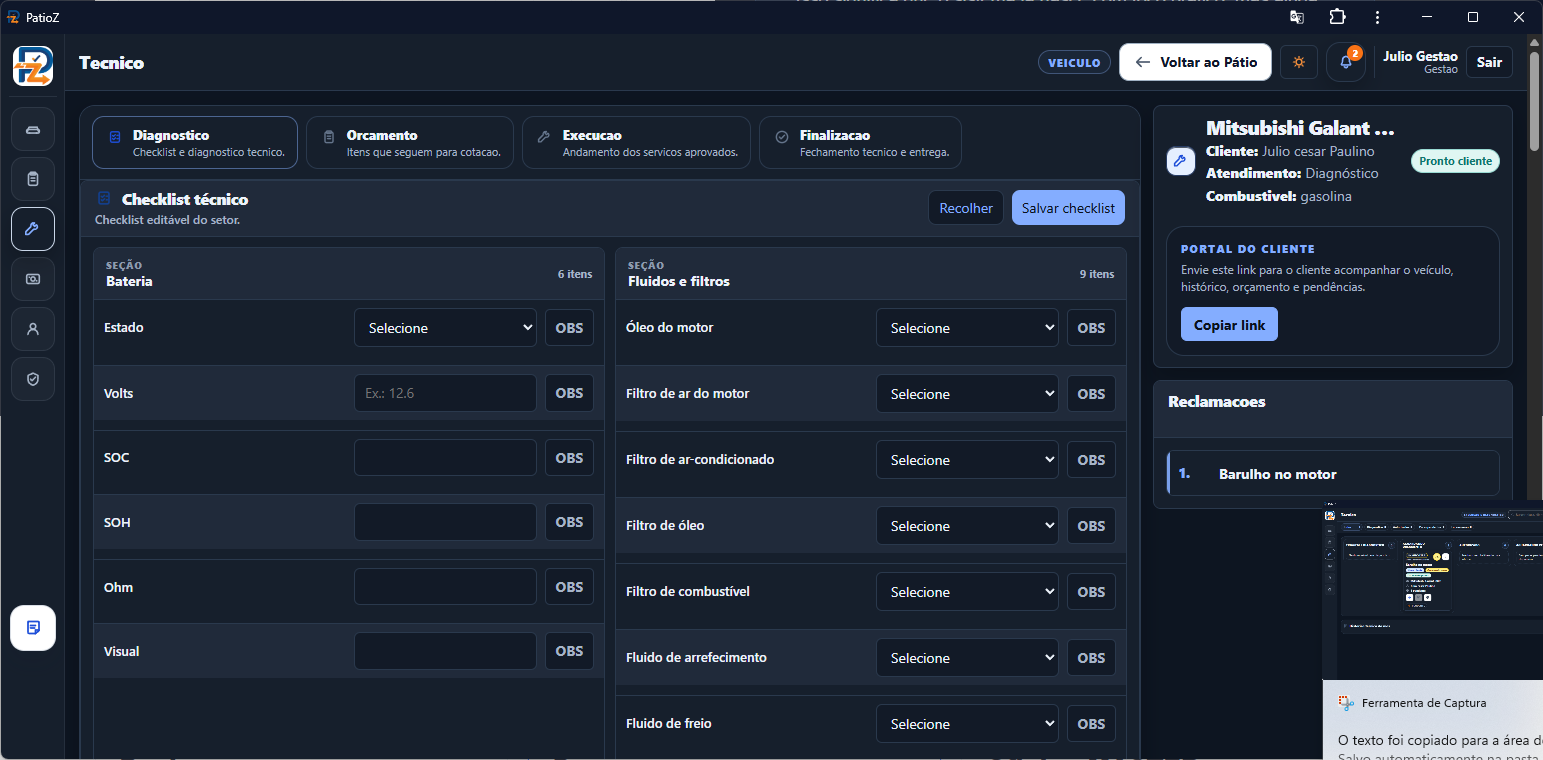
Task: Click OBS button for SOH row
Action: (569, 522)
